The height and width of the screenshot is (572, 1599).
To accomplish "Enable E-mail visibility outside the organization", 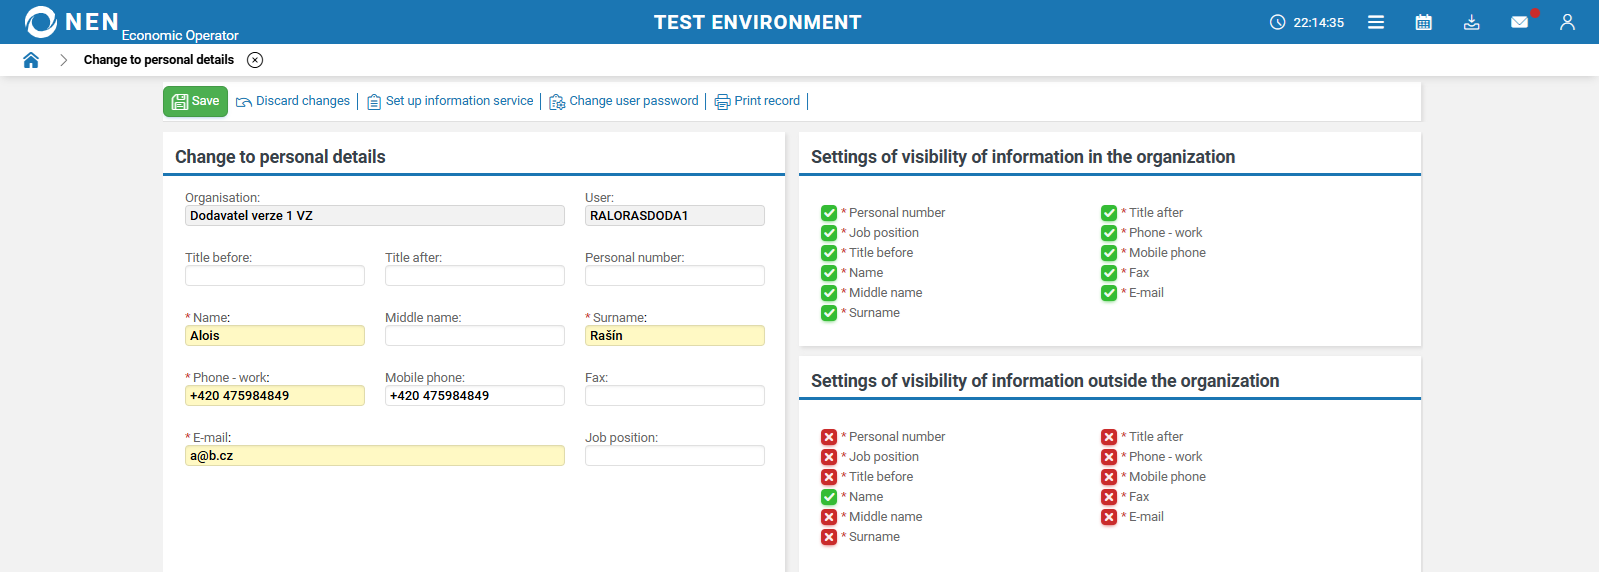I will coord(1109,517).
